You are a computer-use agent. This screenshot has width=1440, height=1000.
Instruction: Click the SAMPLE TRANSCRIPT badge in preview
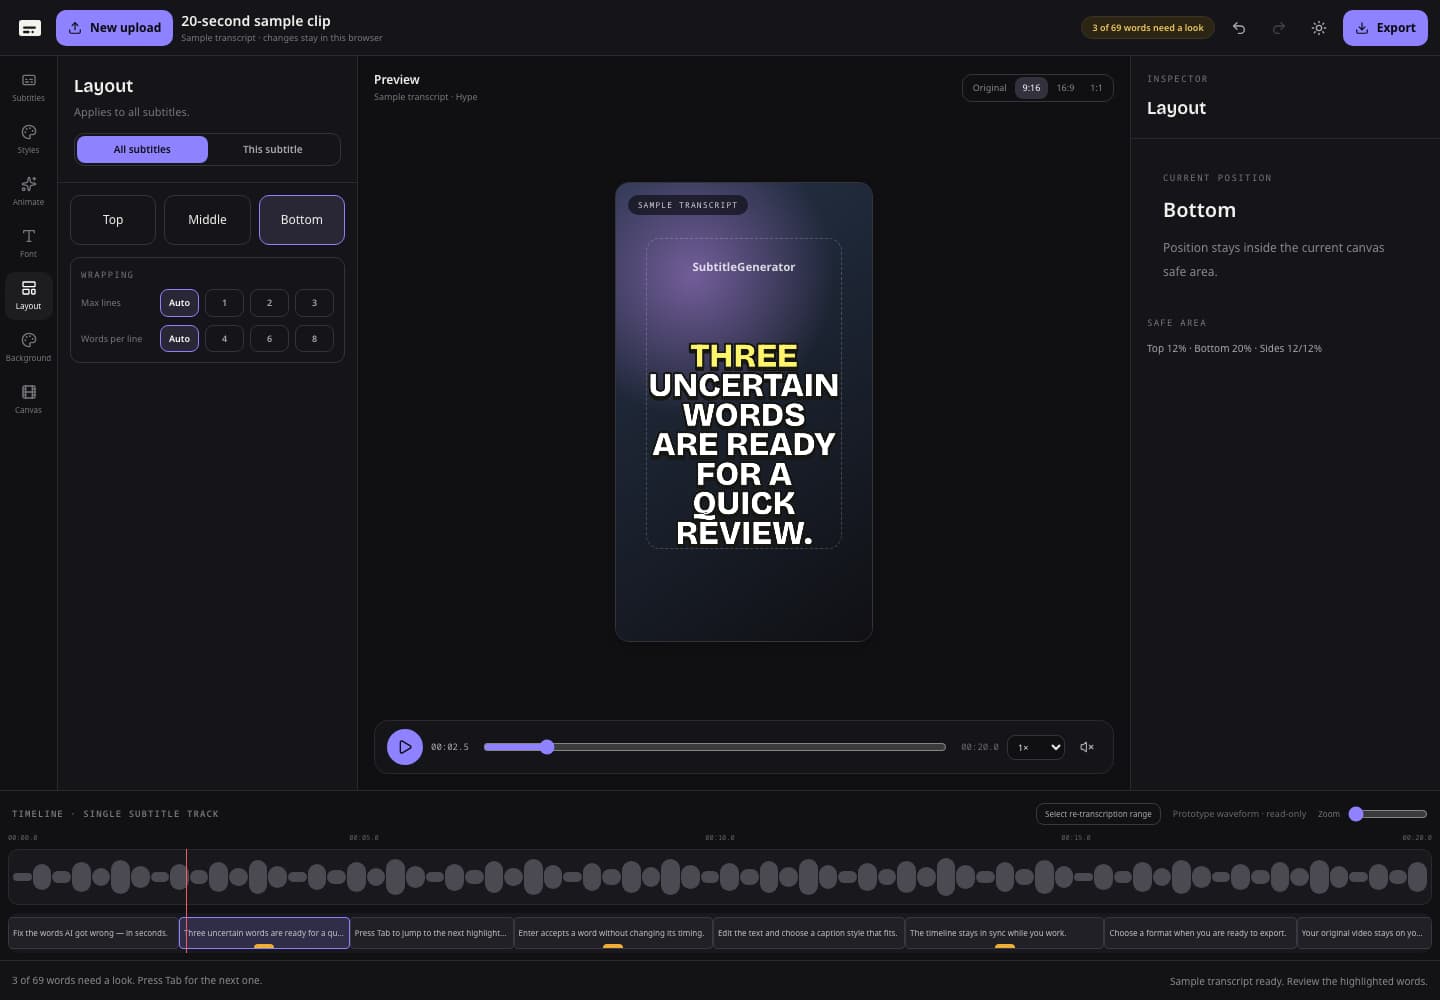pyautogui.click(x=687, y=205)
